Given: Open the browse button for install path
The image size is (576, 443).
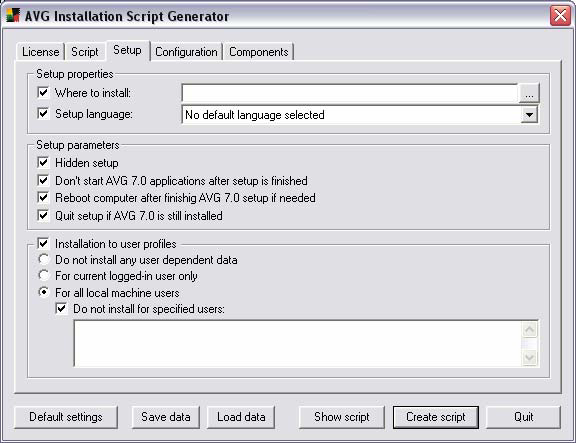Looking at the screenshot, I should 529,93.
